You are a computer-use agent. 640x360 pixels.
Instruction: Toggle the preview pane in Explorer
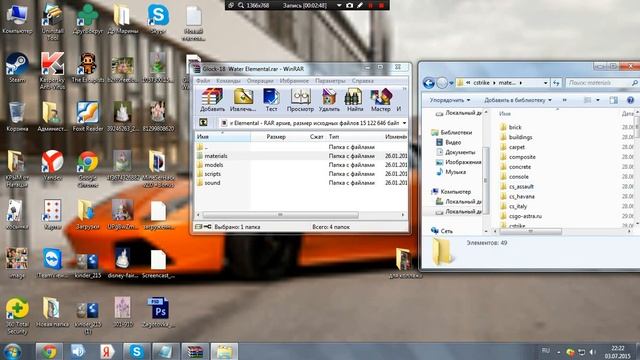(x=613, y=100)
